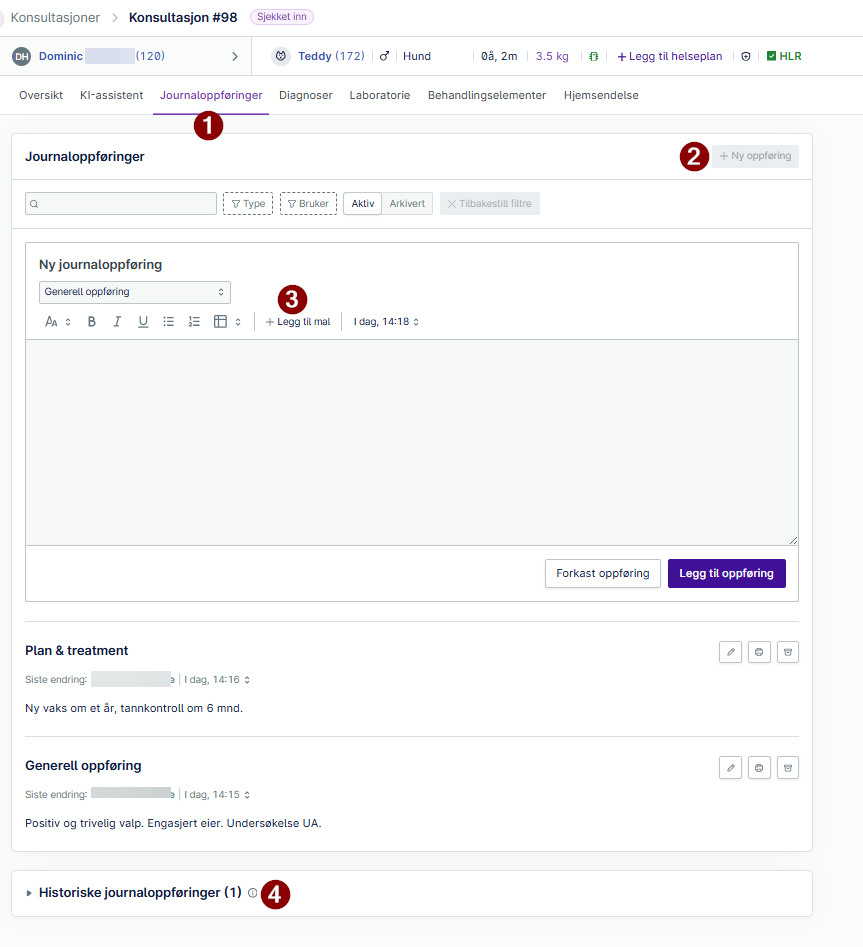Click the male gender symbol icon
863x947 pixels.
pyautogui.click(x=384, y=56)
